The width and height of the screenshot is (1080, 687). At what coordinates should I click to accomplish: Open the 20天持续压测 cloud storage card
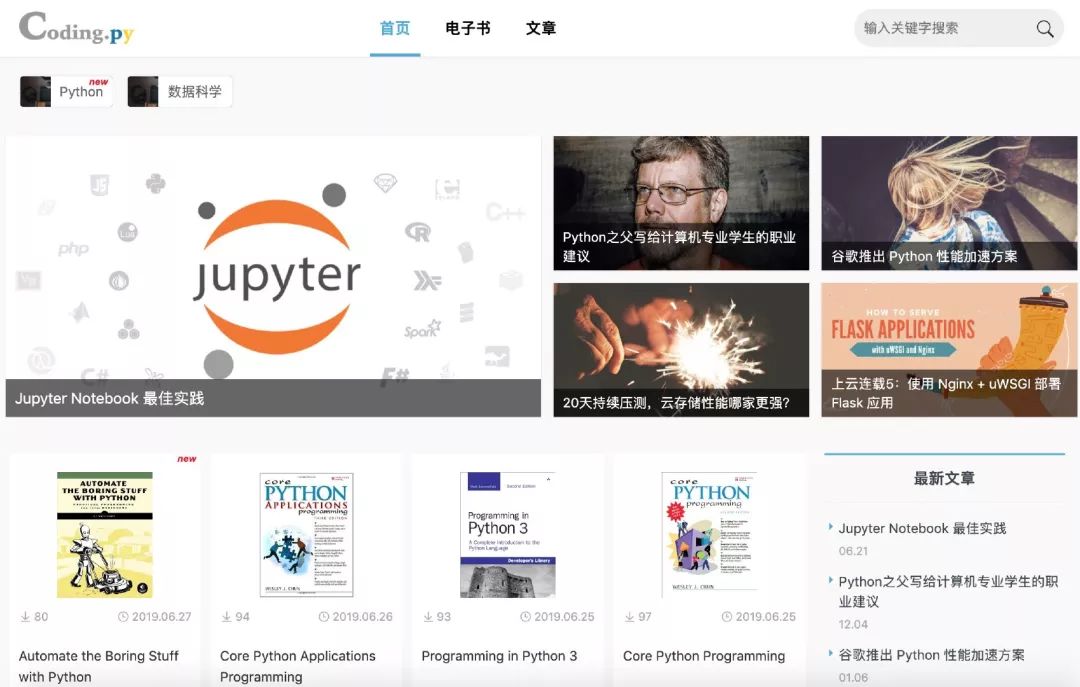(x=681, y=350)
